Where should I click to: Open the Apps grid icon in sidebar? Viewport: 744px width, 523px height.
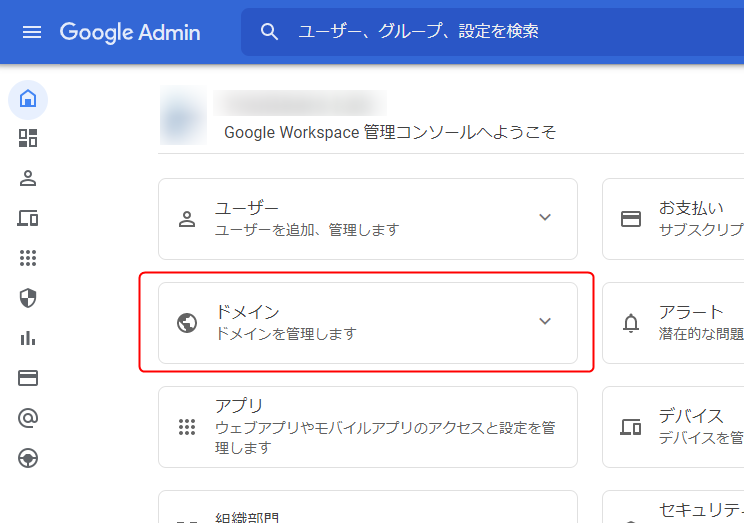coord(28,258)
